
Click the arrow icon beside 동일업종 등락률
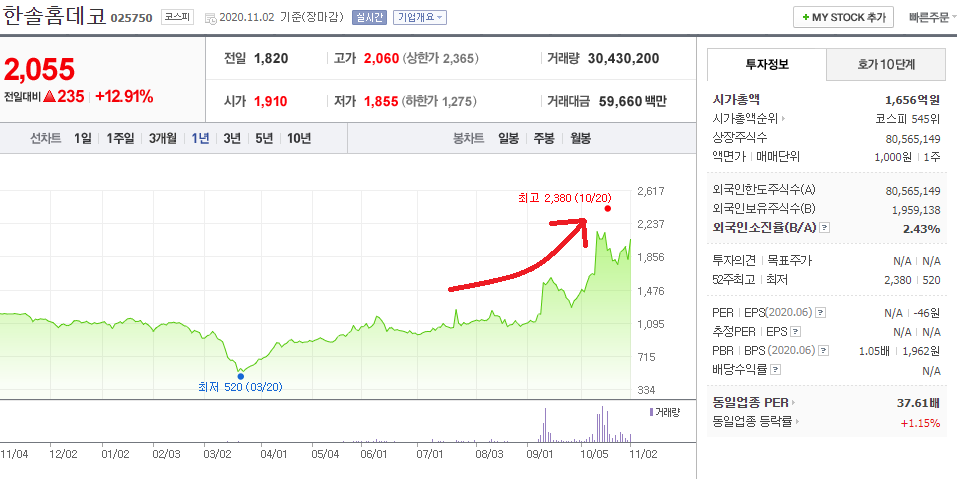pos(798,422)
